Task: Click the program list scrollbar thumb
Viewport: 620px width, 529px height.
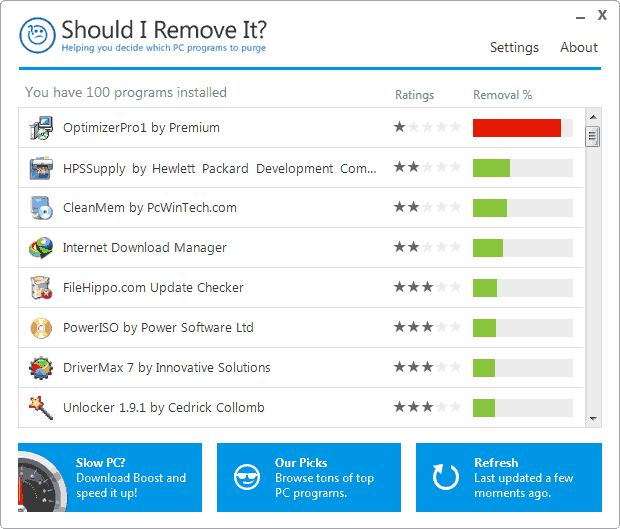Action: coord(593,136)
